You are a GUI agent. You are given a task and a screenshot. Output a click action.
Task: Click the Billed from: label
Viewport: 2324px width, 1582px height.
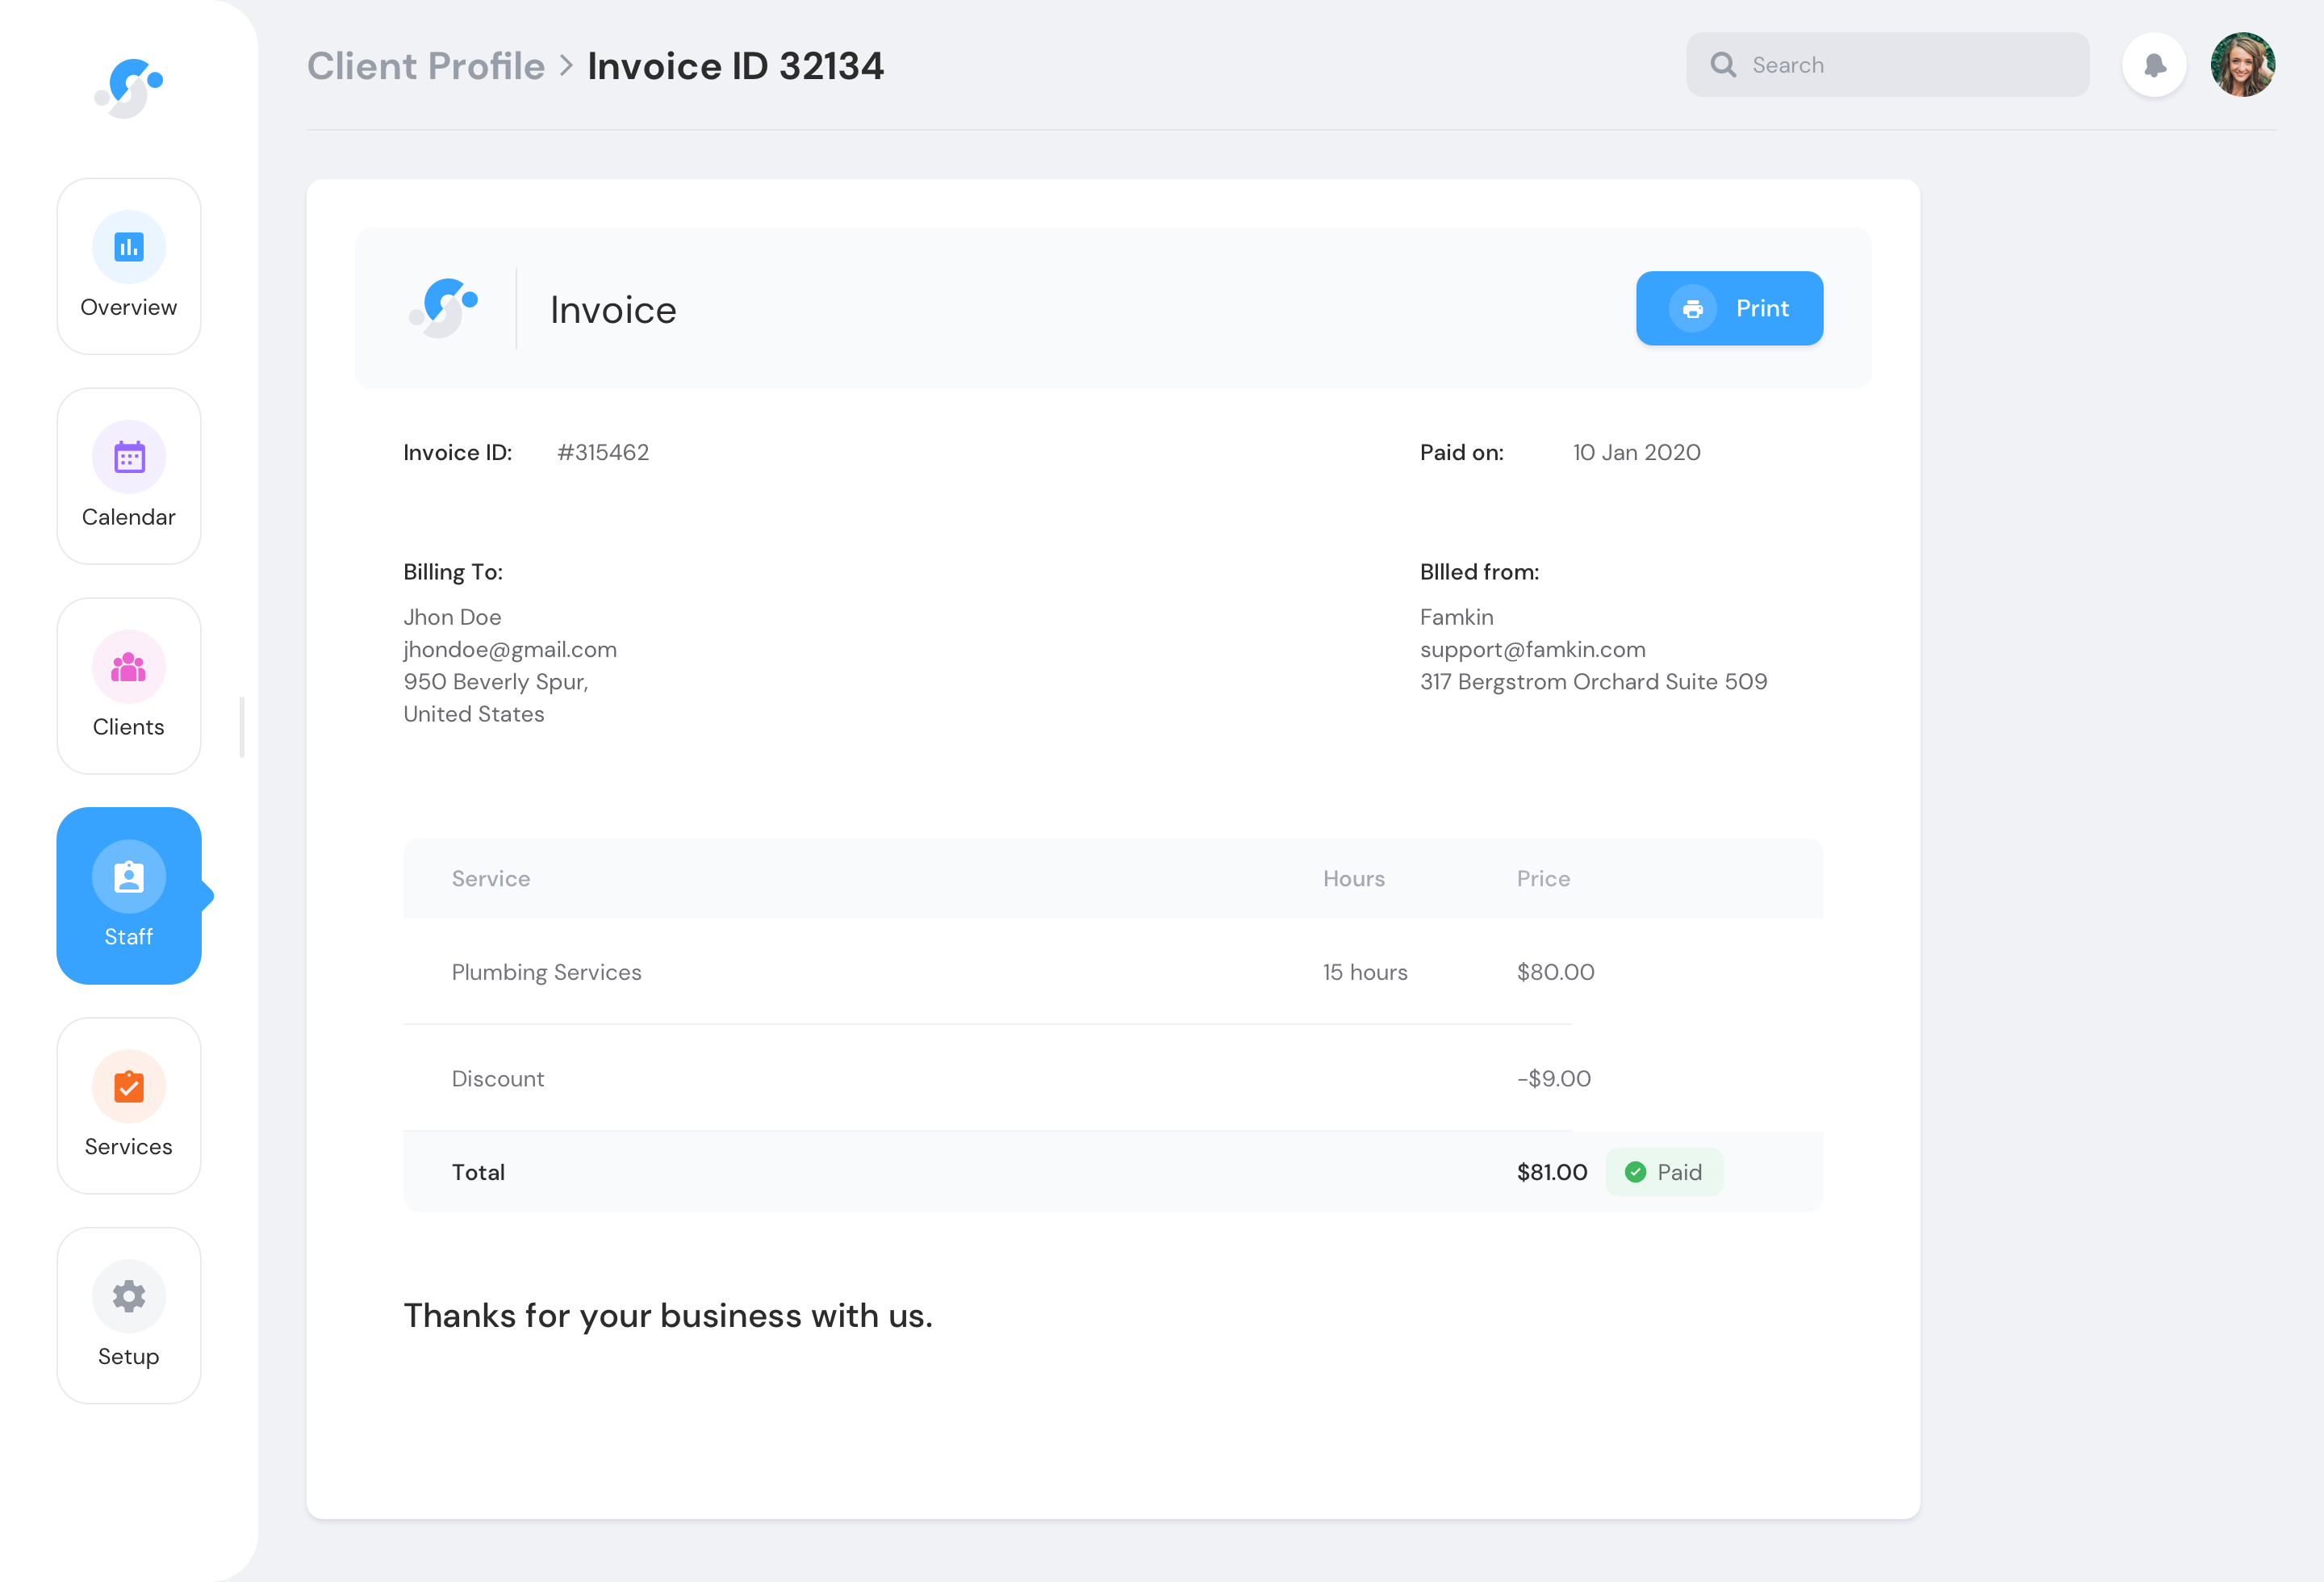pos(1480,572)
